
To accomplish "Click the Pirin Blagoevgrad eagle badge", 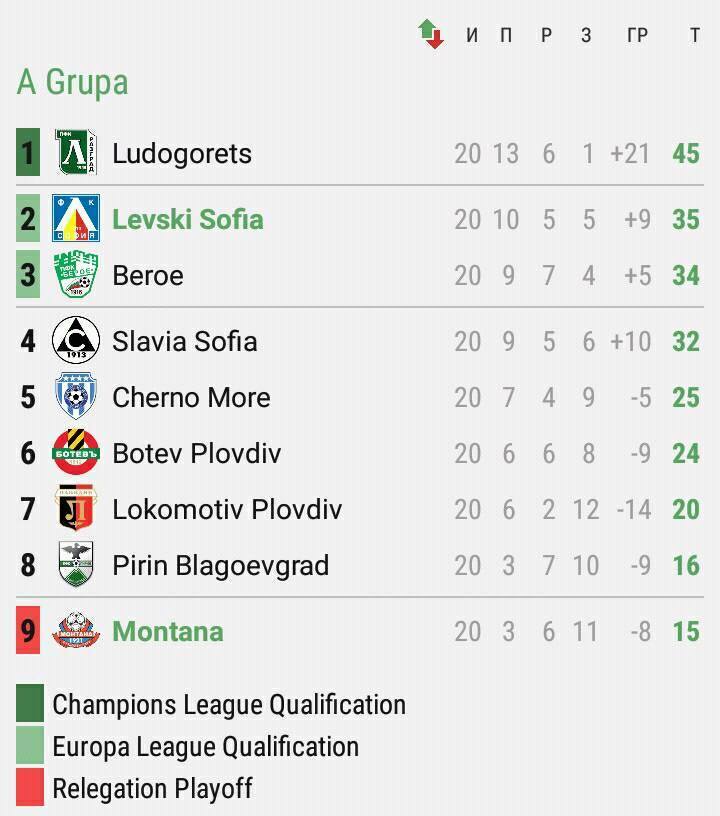I will click(x=76, y=564).
